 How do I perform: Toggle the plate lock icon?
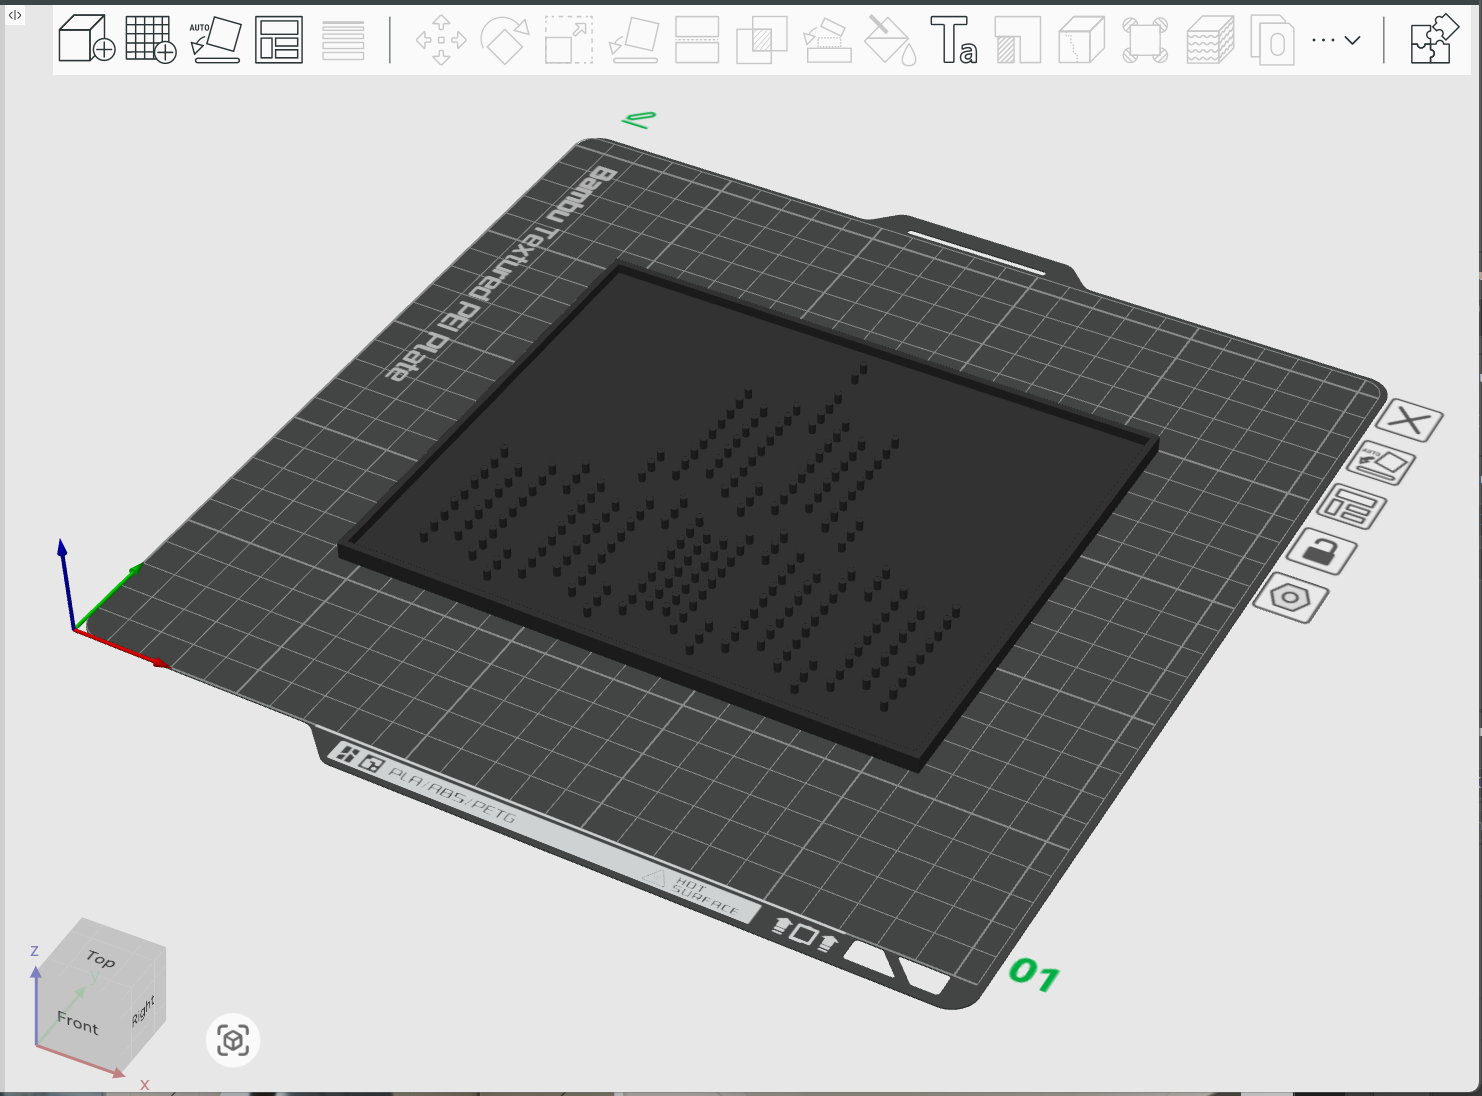click(x=1320, y=551)
